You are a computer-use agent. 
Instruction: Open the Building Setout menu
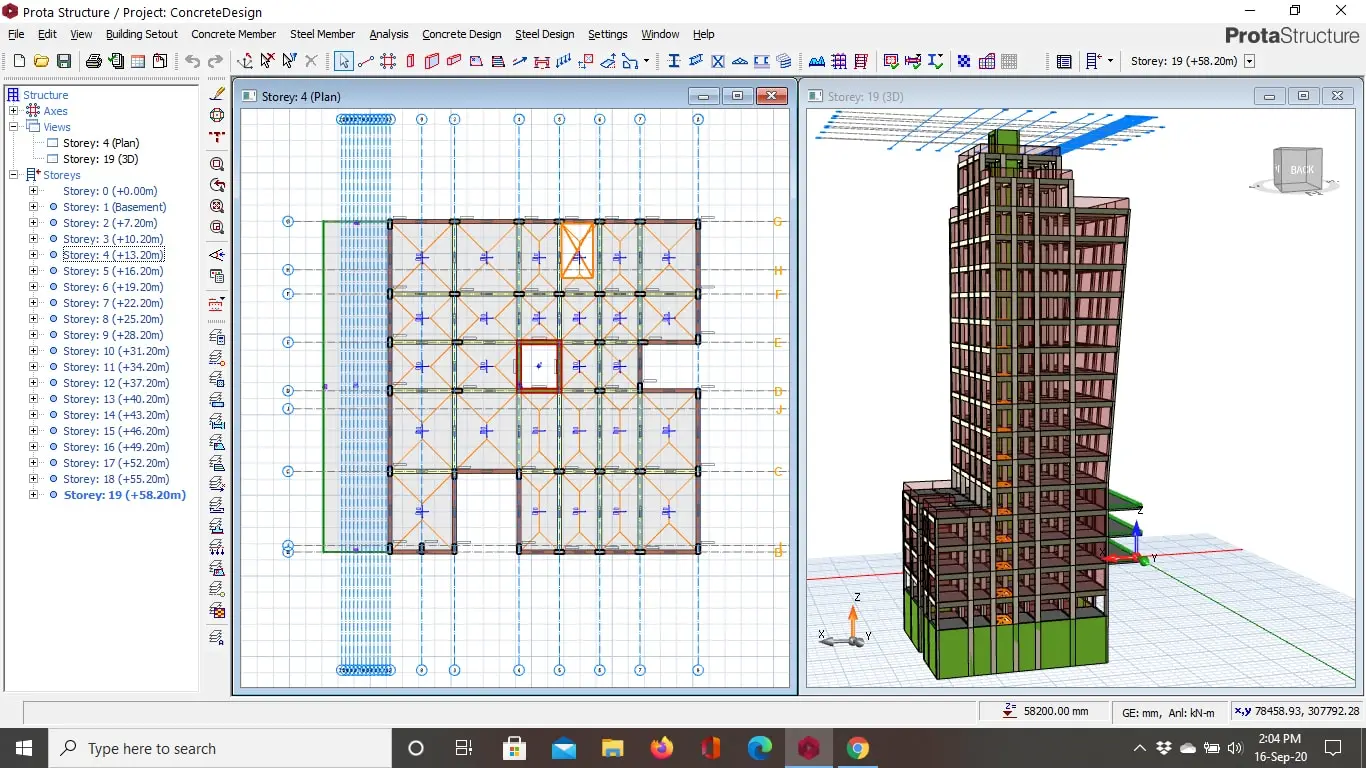pyautogui.click(x=141, y=34)
